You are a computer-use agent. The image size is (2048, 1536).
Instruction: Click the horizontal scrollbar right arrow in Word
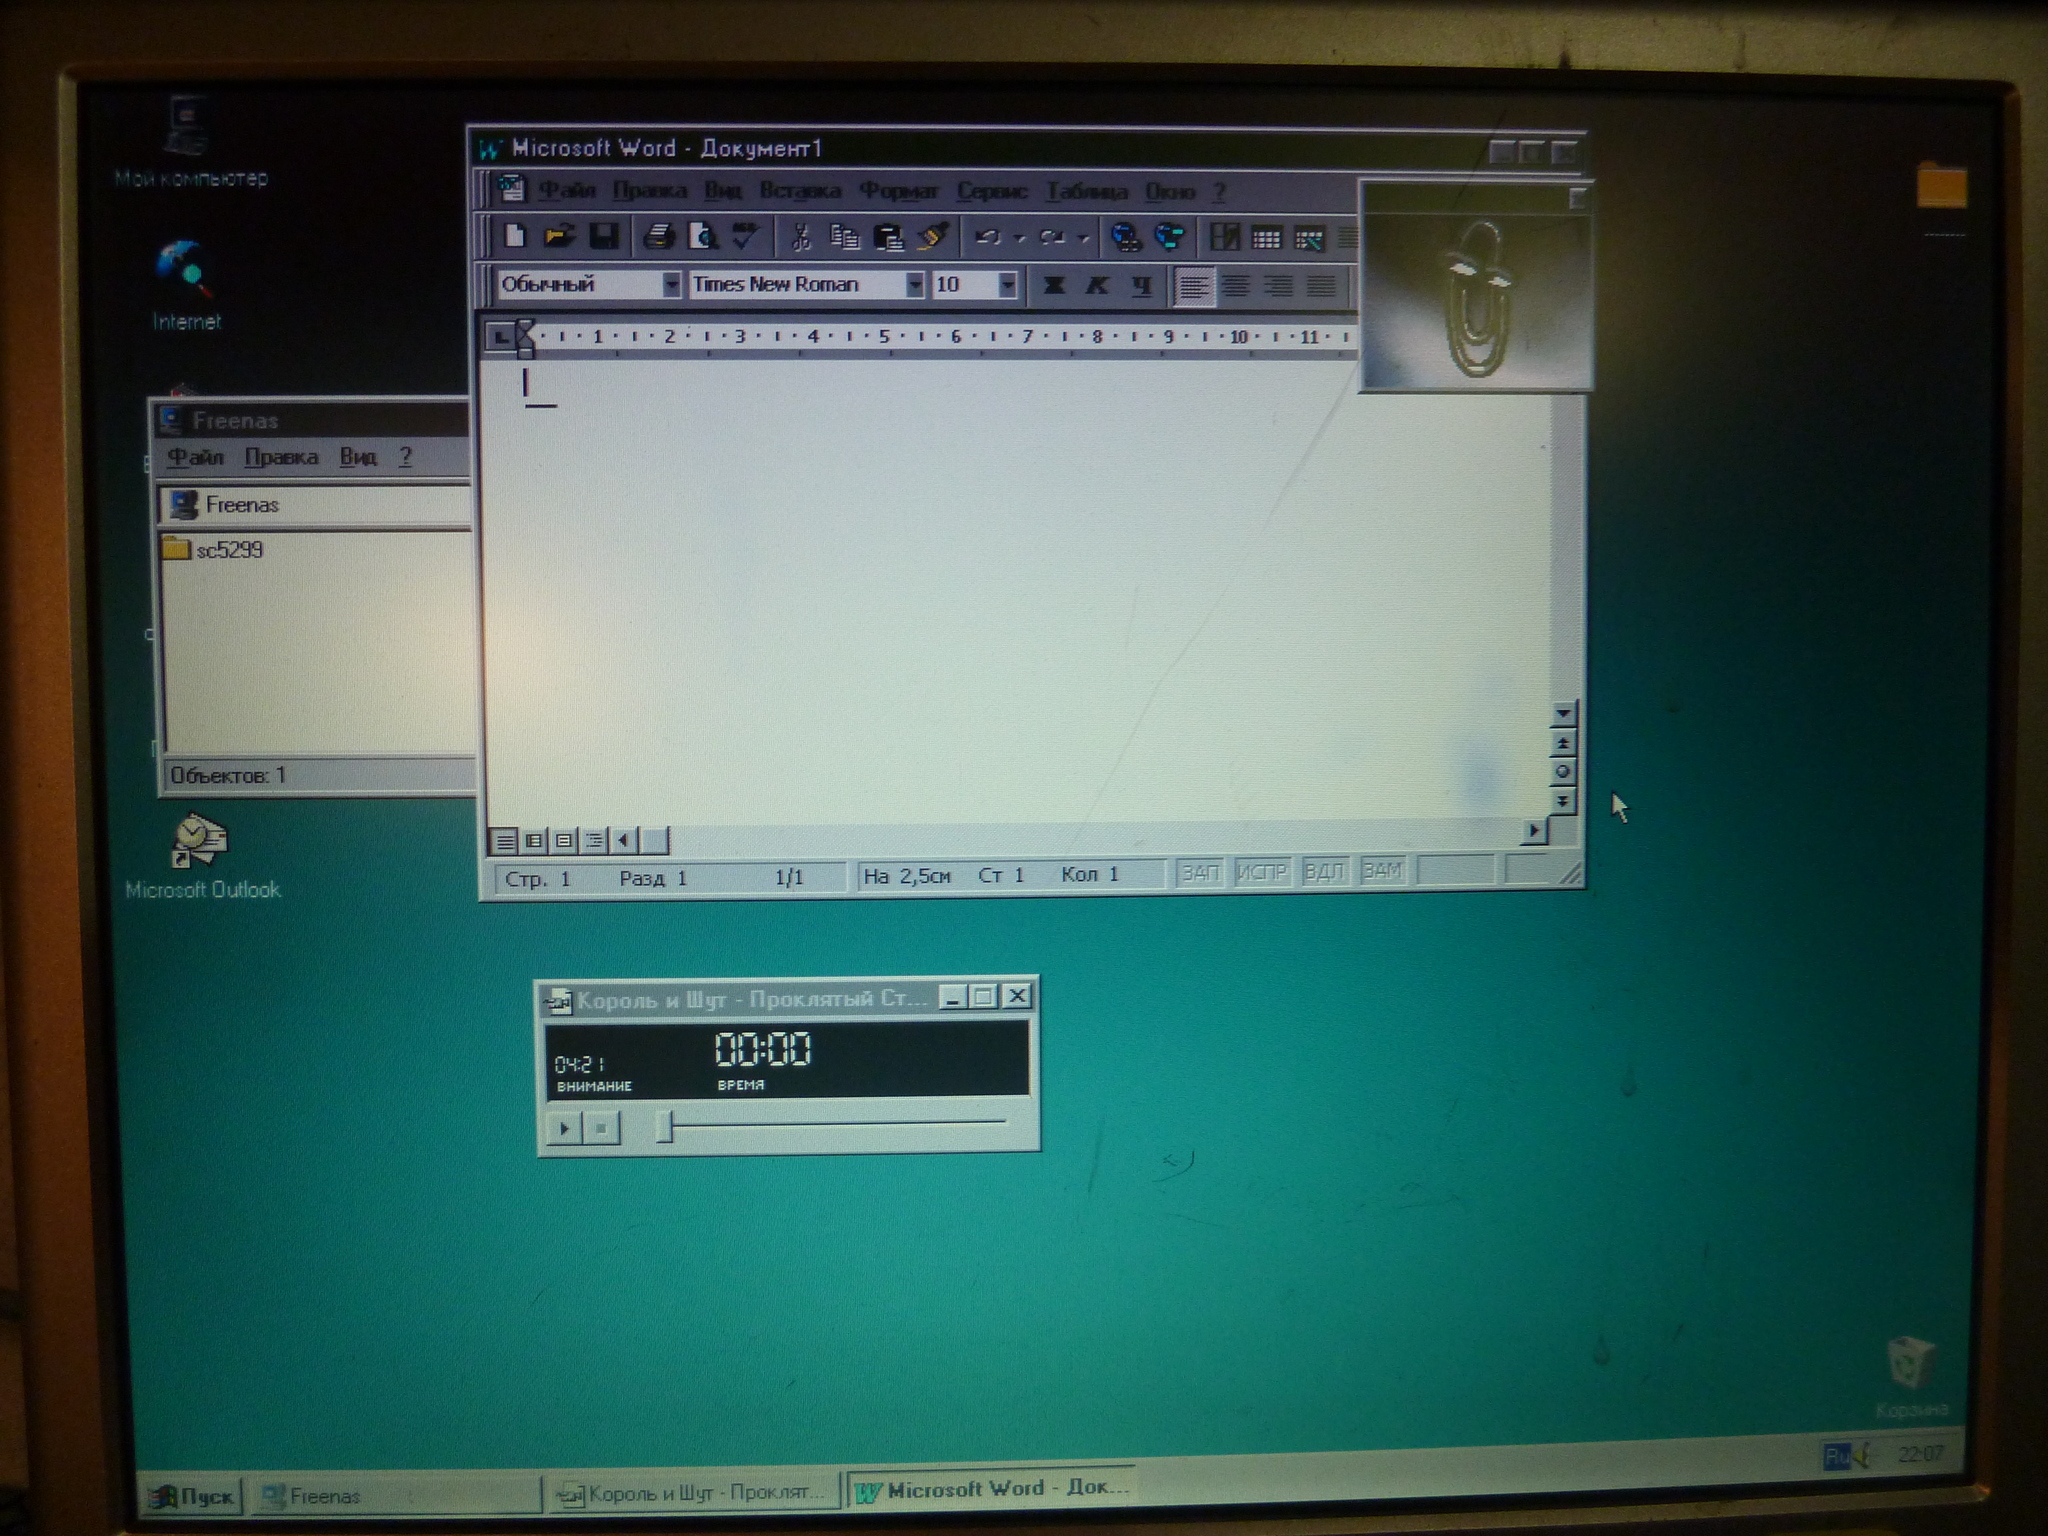(1534, 830)
